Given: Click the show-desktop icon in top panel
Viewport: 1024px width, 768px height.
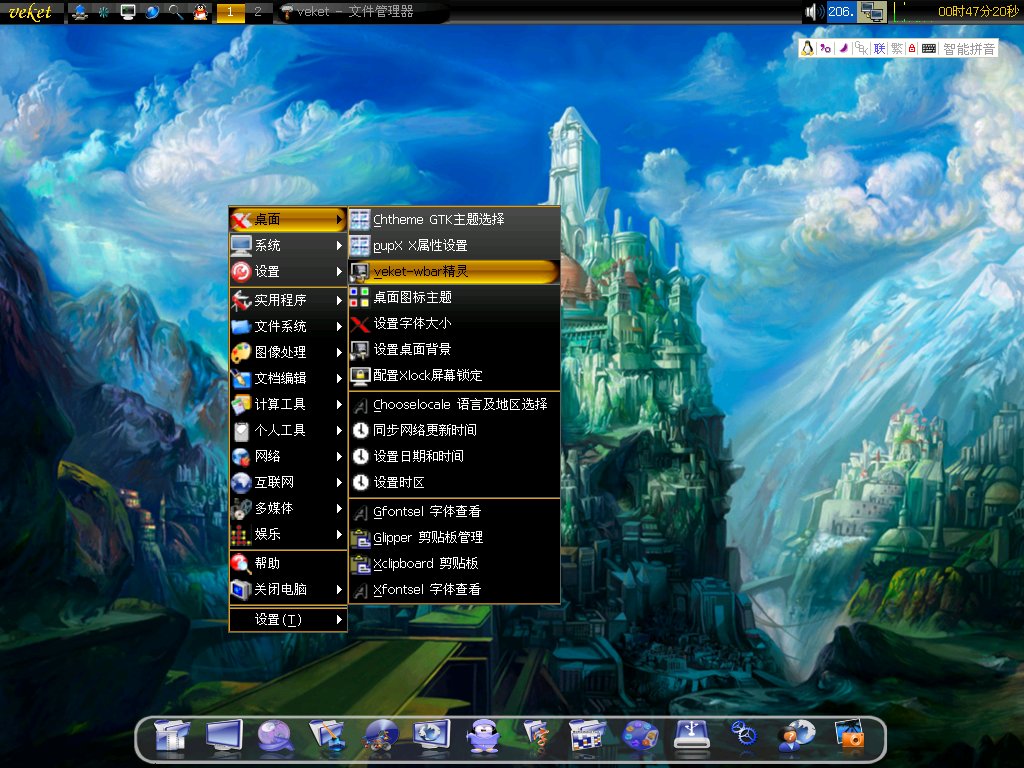Looking at the screenshot, I should [80, 12].
